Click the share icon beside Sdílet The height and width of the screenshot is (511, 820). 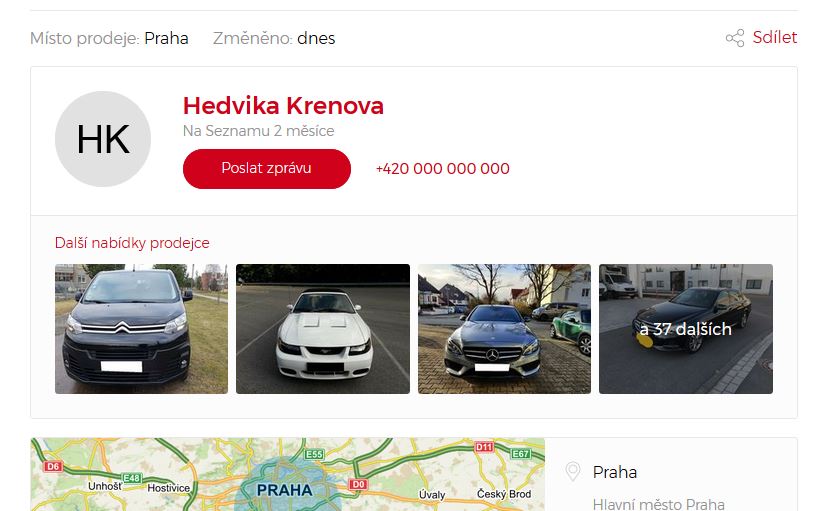pos(735,38)
